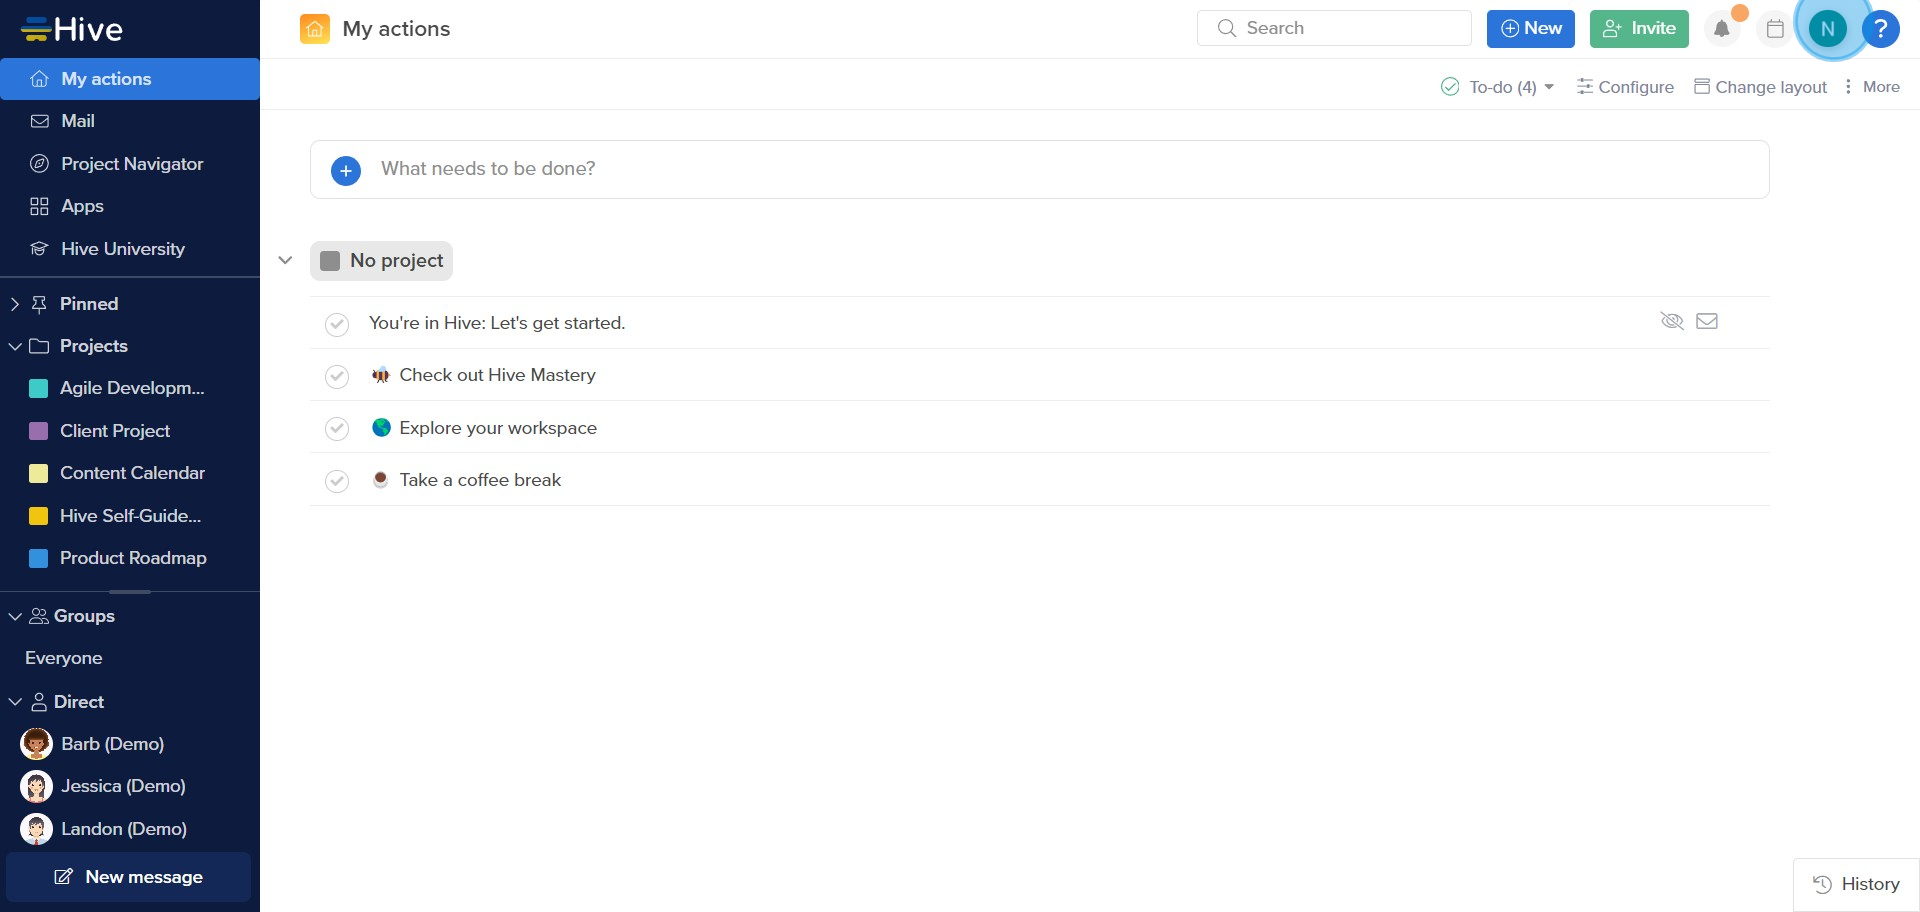Screen dimensions: 1920x912
Task: Mark 'Take a coffee break' complete
Action: point(337,481)
